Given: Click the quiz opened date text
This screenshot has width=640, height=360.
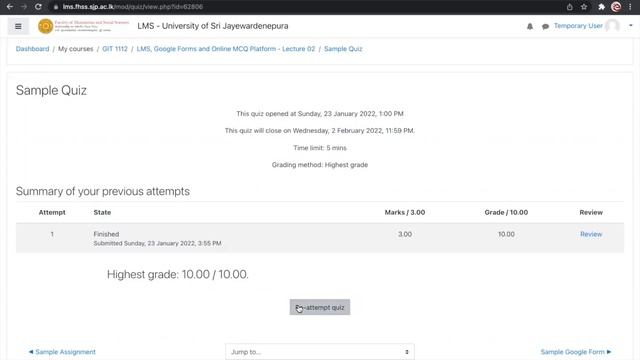Looking at the screenshot, I should coord(320,113).
